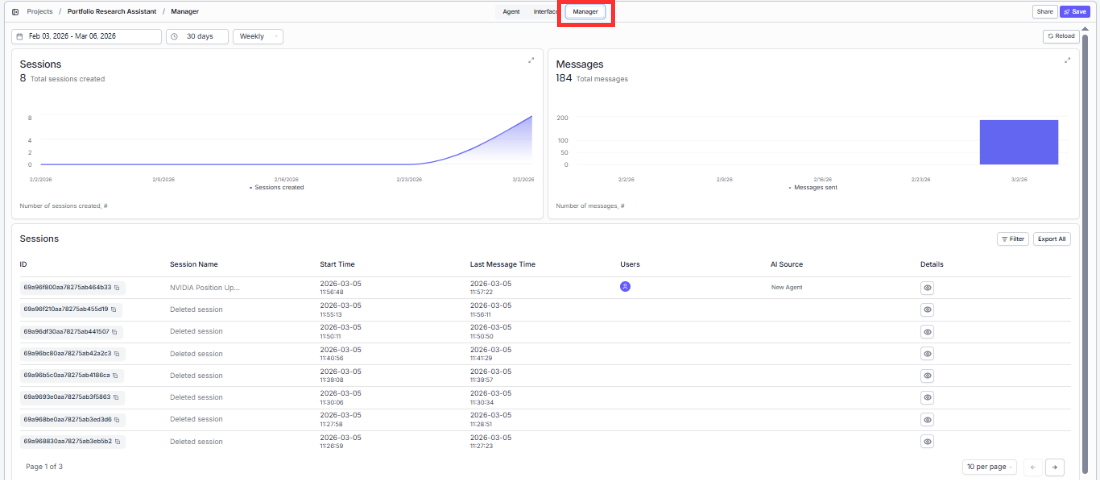Switch to the Agent tab
1100x480 pixels.
point(511,12)
